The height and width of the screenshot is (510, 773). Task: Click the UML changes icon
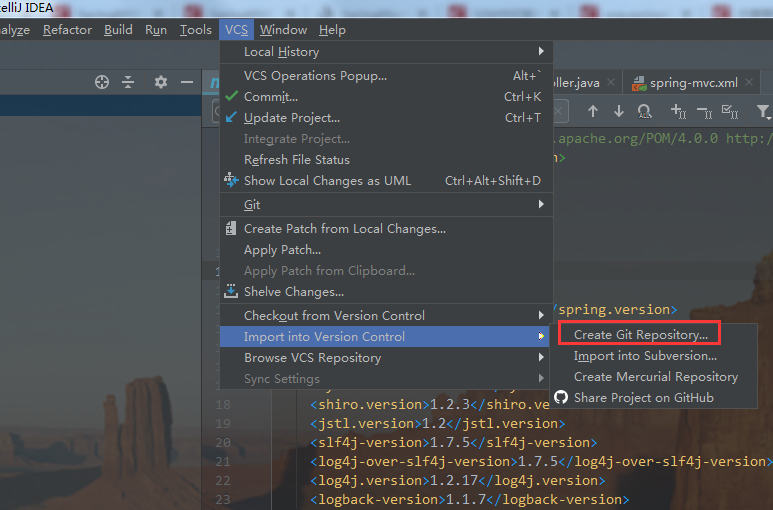(231, 180)
